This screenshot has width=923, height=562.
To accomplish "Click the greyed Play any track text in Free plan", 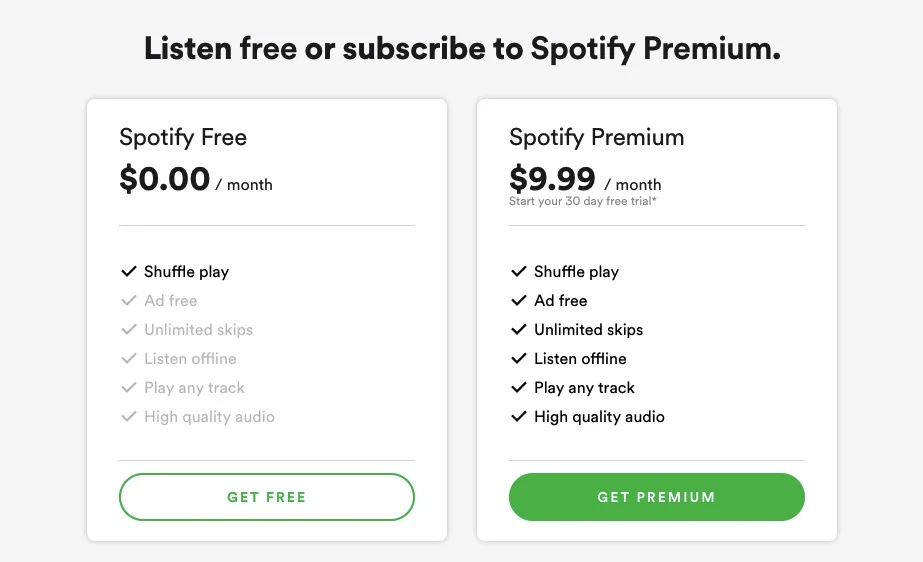I will 194,387.
